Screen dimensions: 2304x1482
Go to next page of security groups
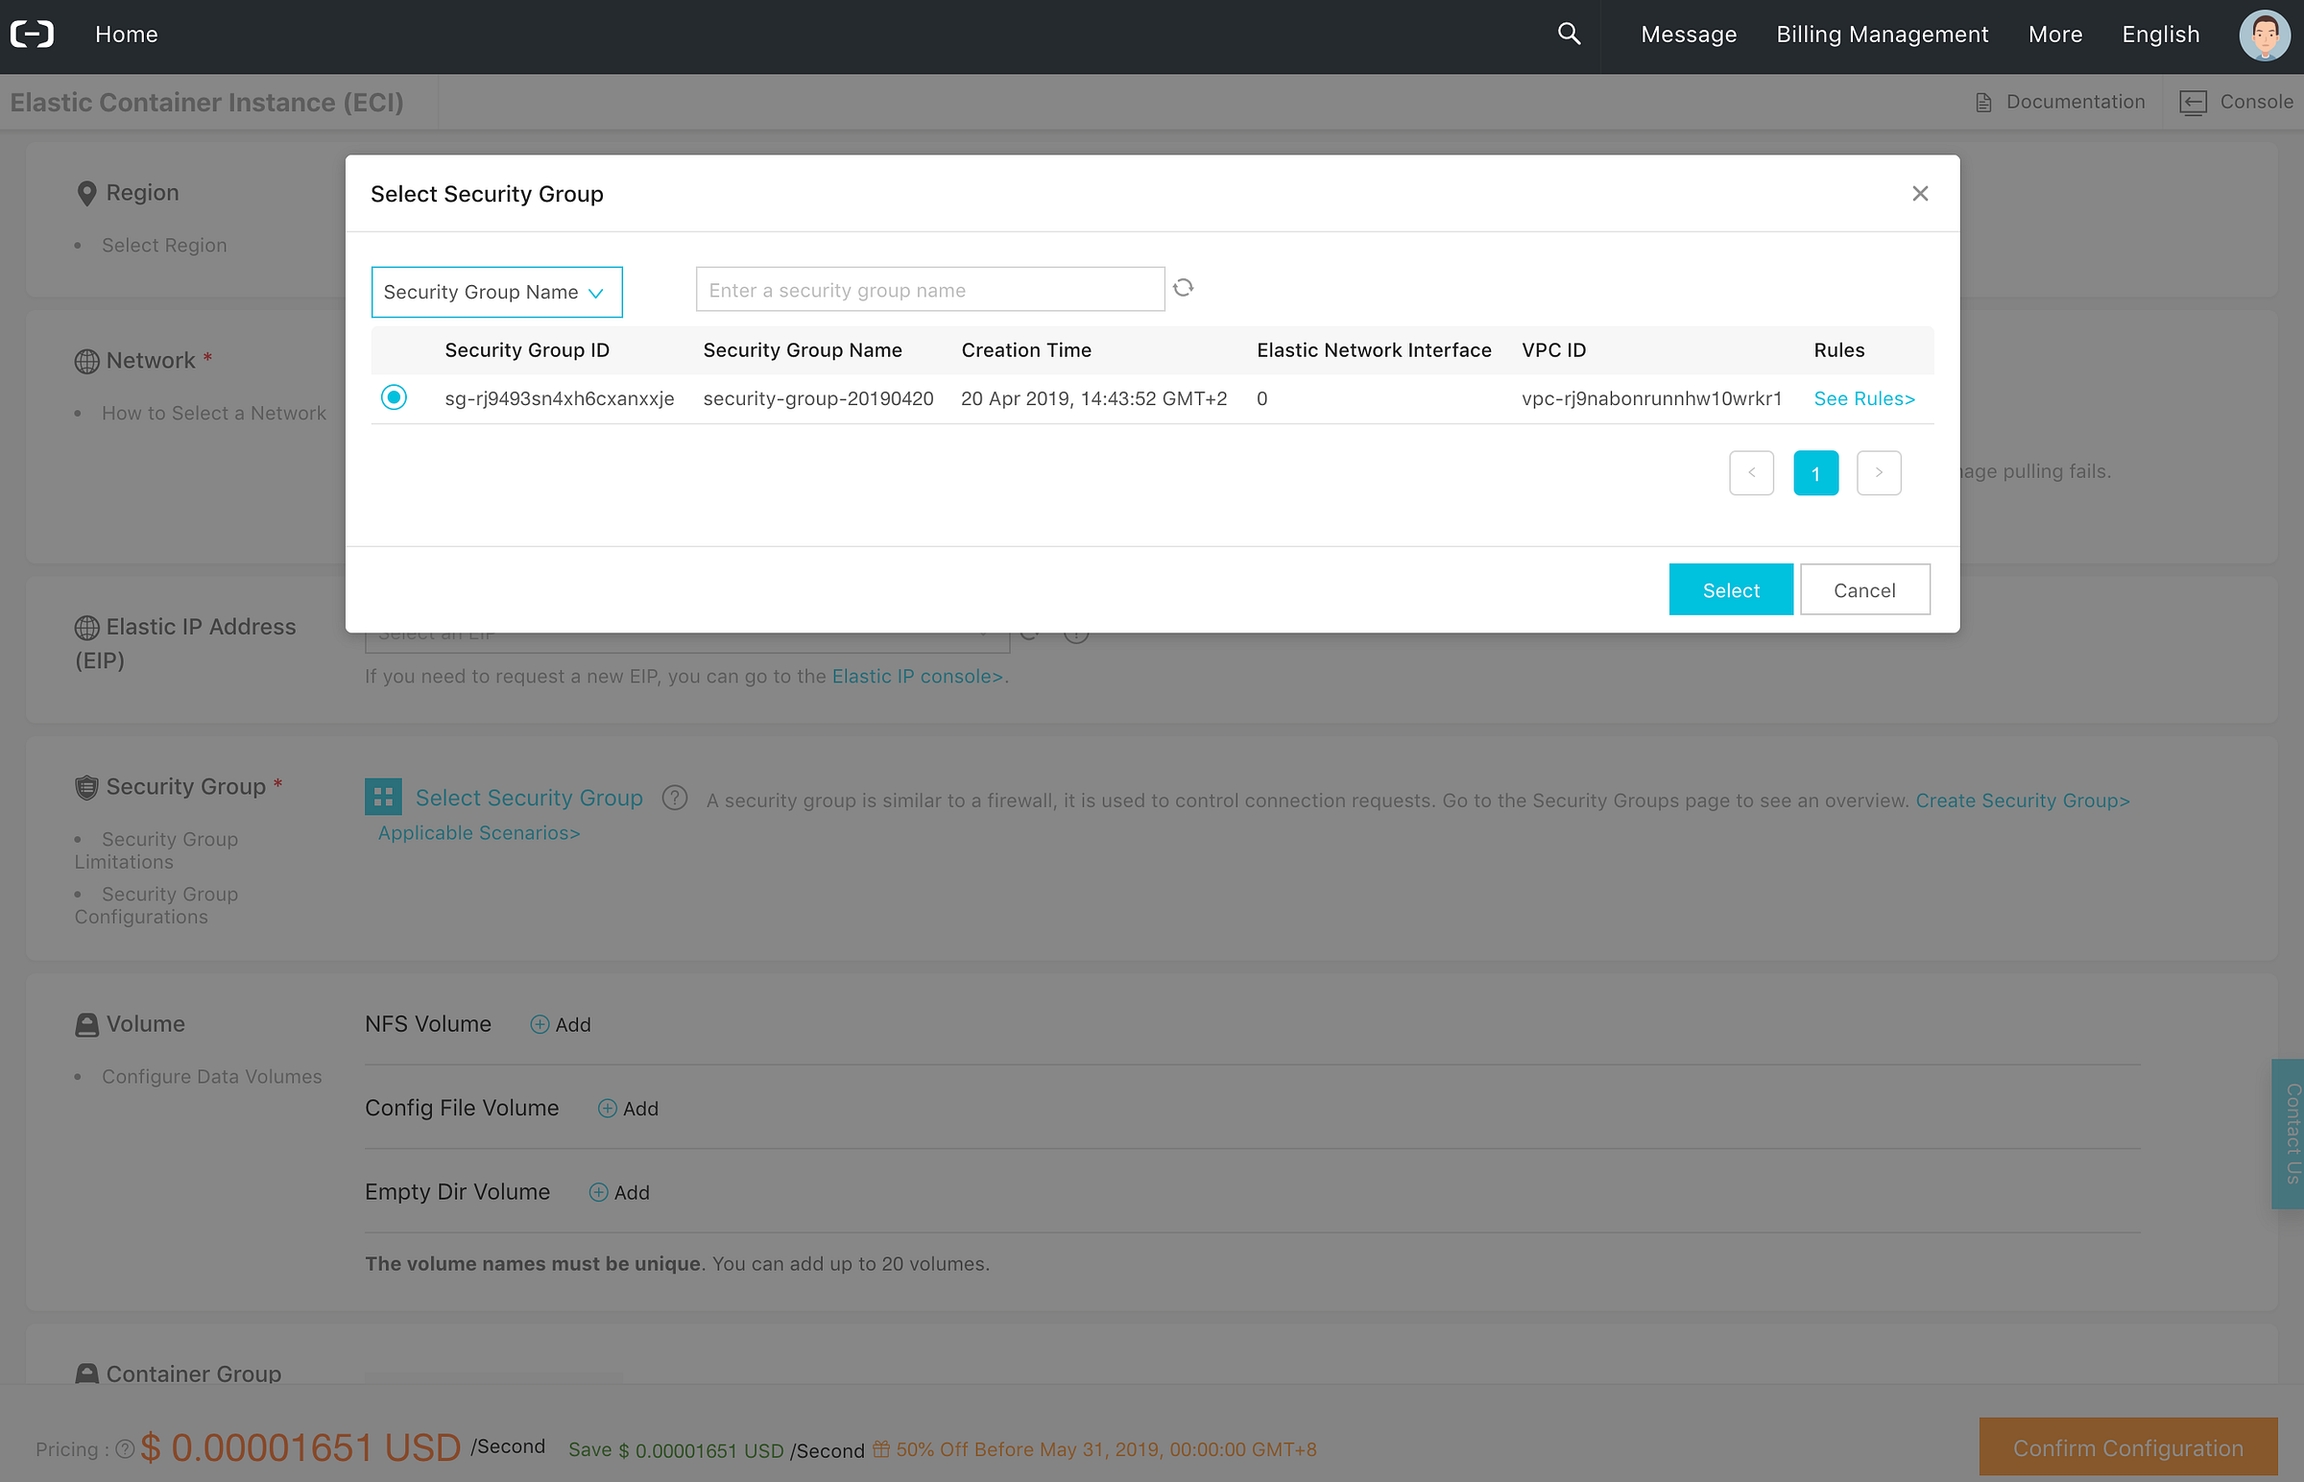[x=1879, y=473]
